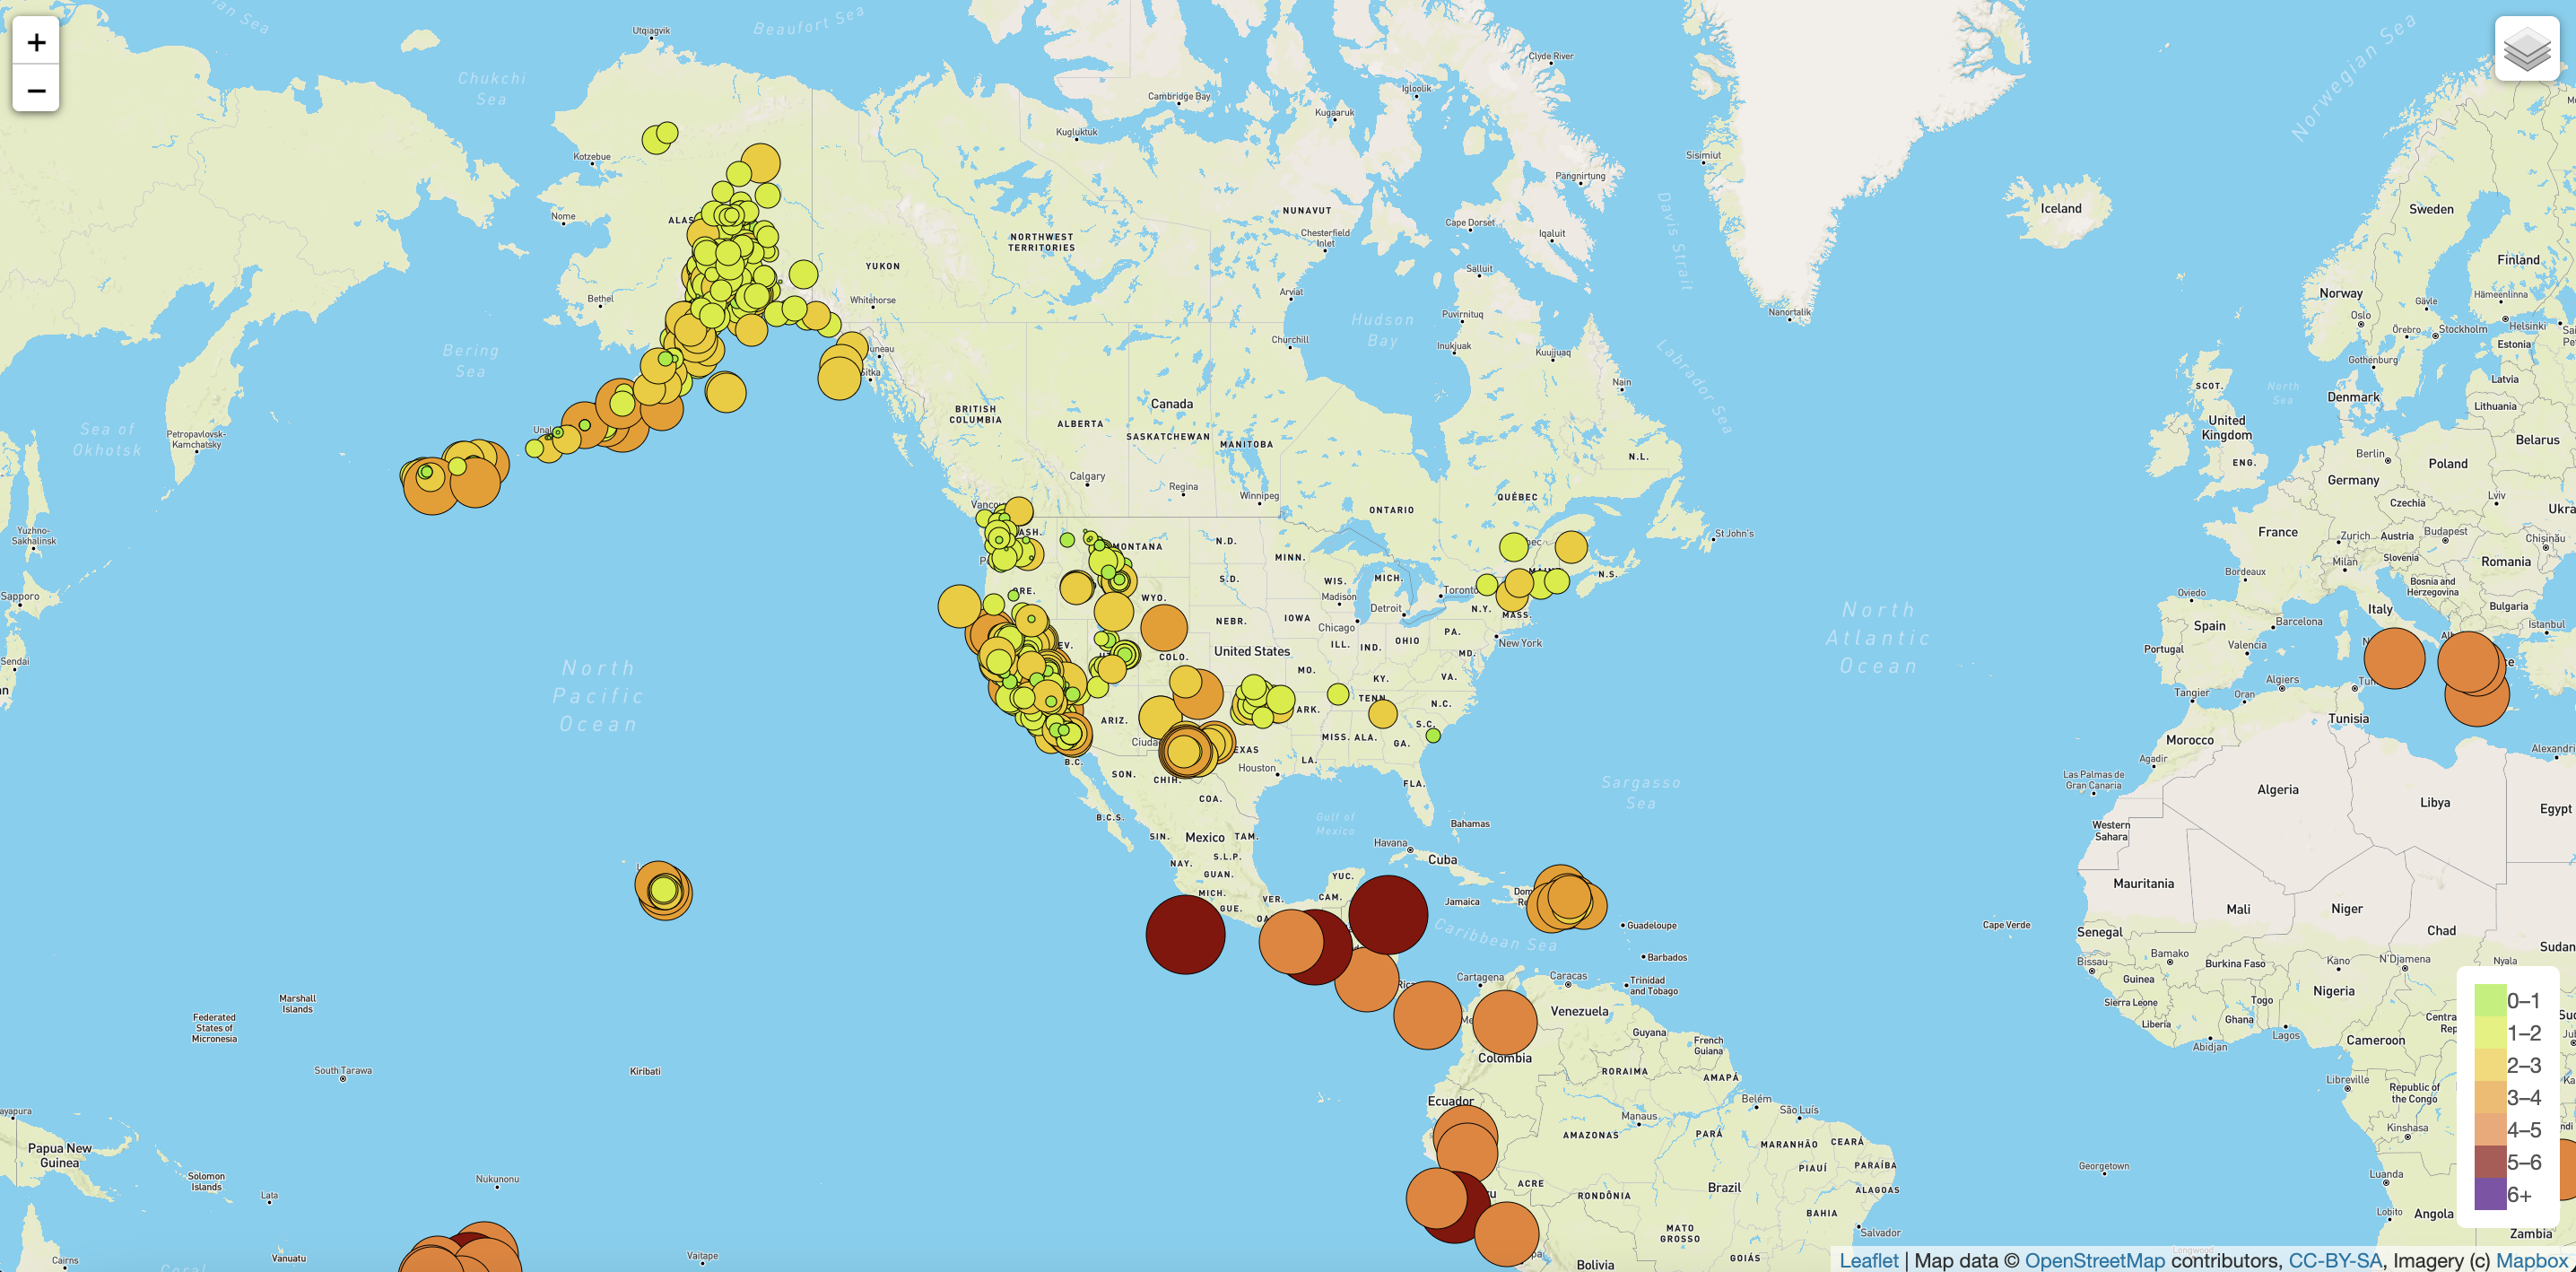Click large yellow marker off Oregon coast
Screen dimensions: 2576x1272
(x=959, y=606)
